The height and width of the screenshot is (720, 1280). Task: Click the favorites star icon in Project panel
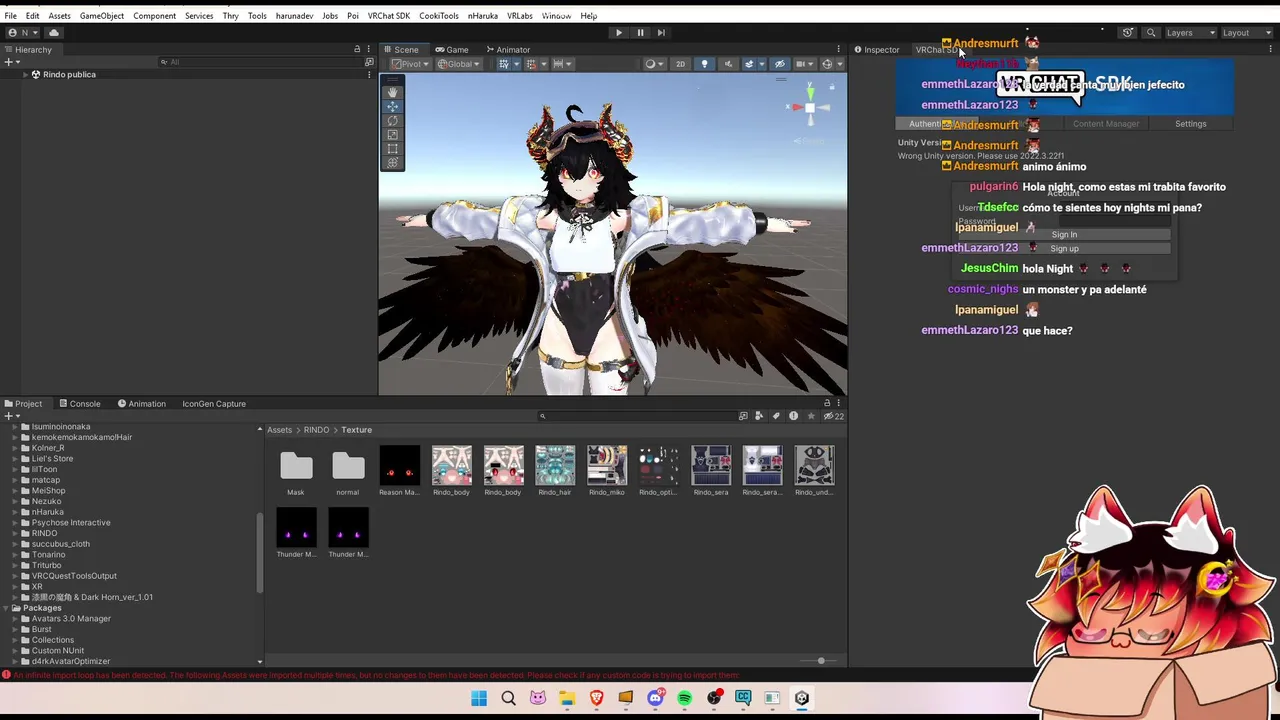811,416
